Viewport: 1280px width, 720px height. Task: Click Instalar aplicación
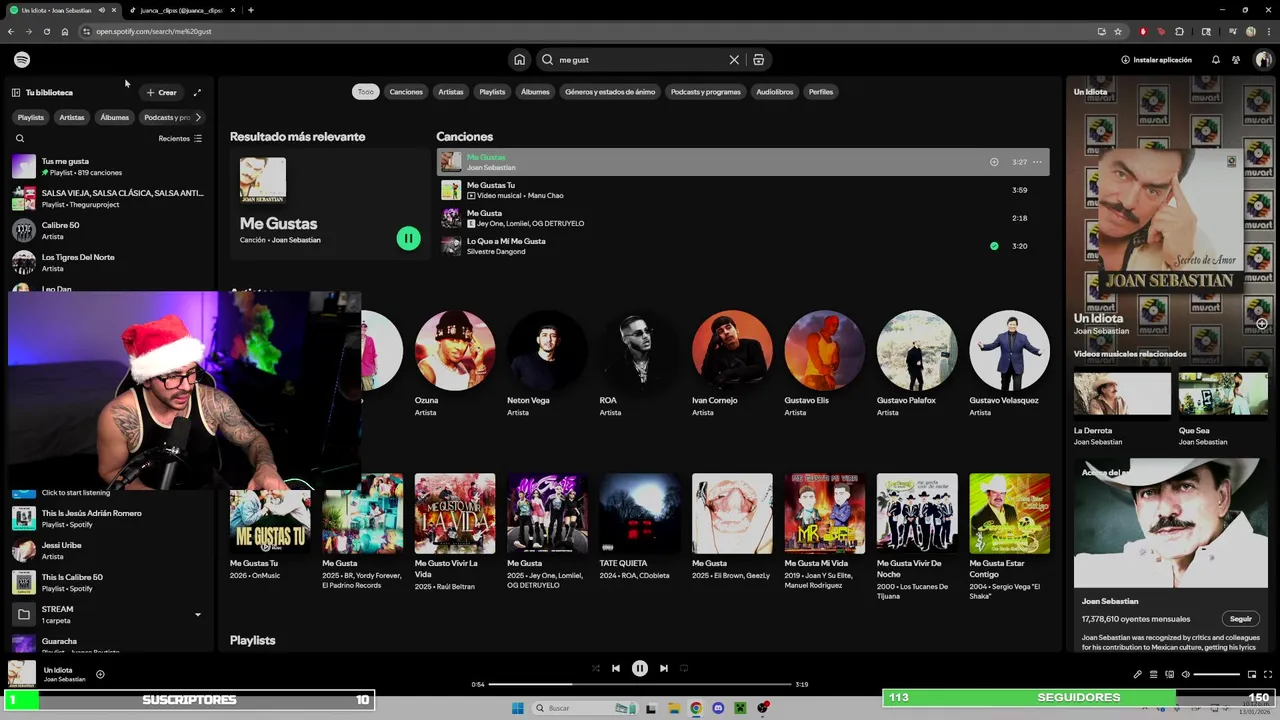(1156, 60)
